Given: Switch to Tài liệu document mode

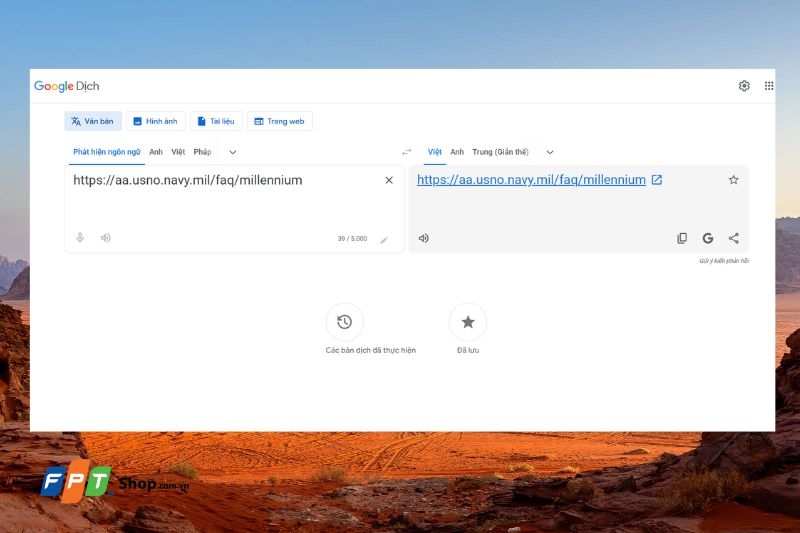Looking at the screenshot, I should tap(216, 121).
